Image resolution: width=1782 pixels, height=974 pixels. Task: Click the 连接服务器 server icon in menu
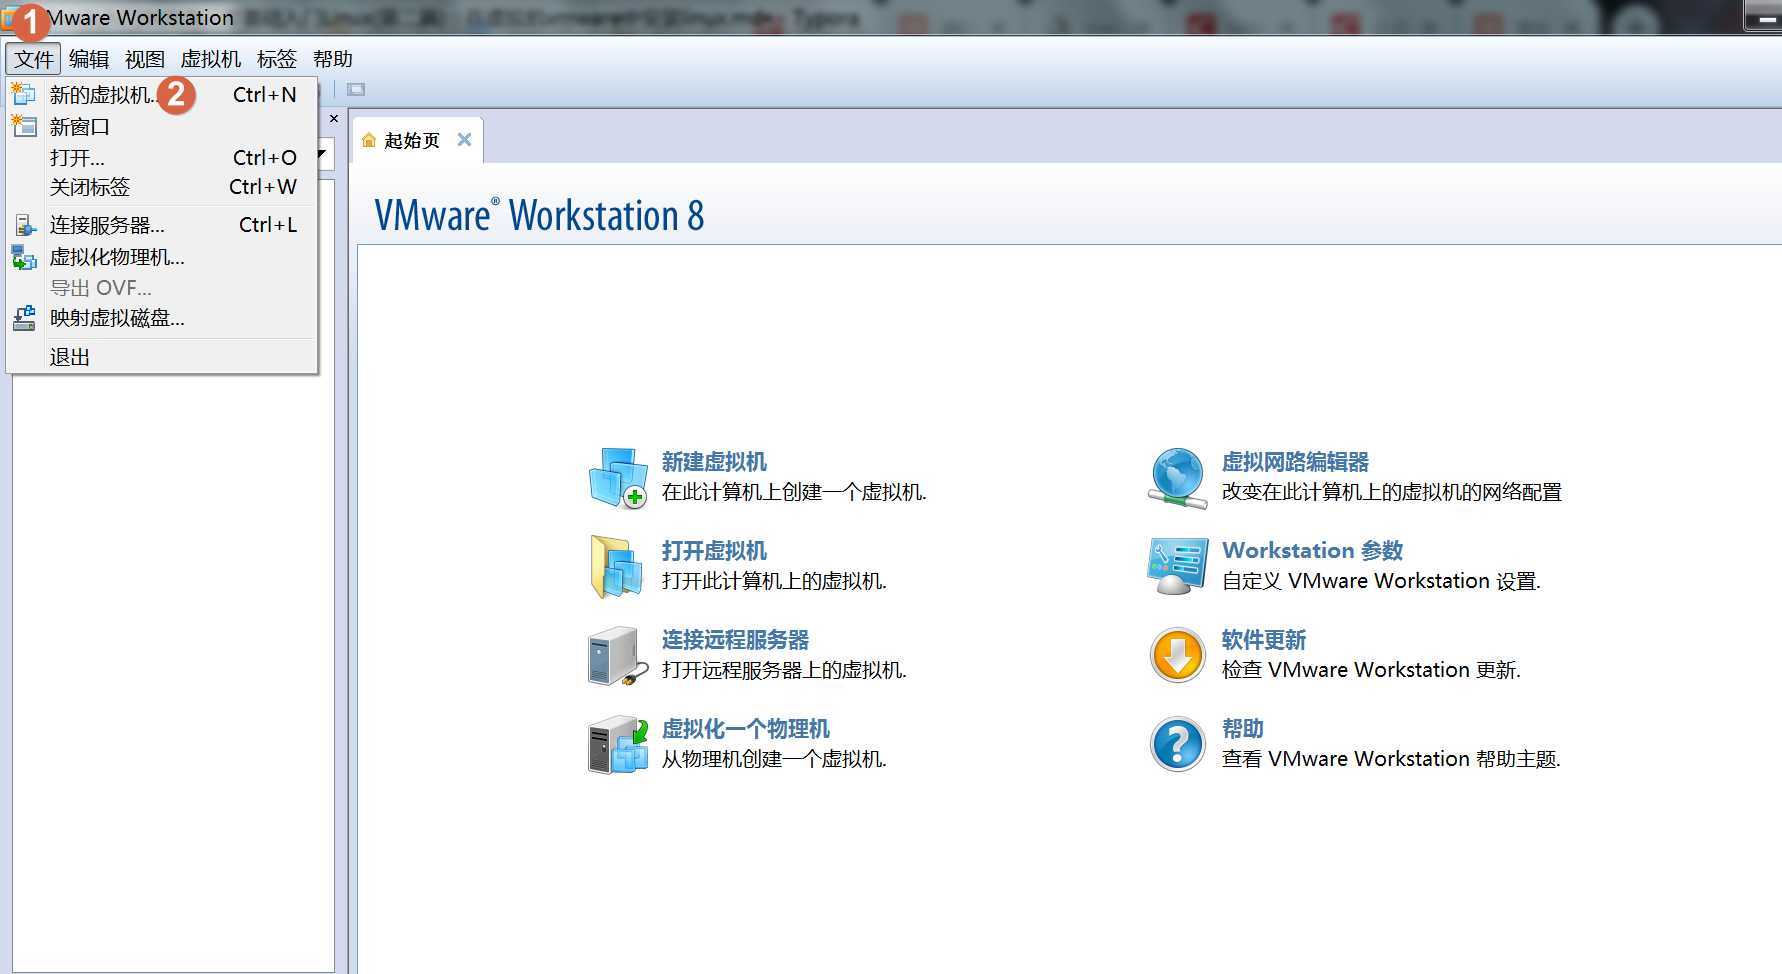pyautogui.click(x=24, y=225)
